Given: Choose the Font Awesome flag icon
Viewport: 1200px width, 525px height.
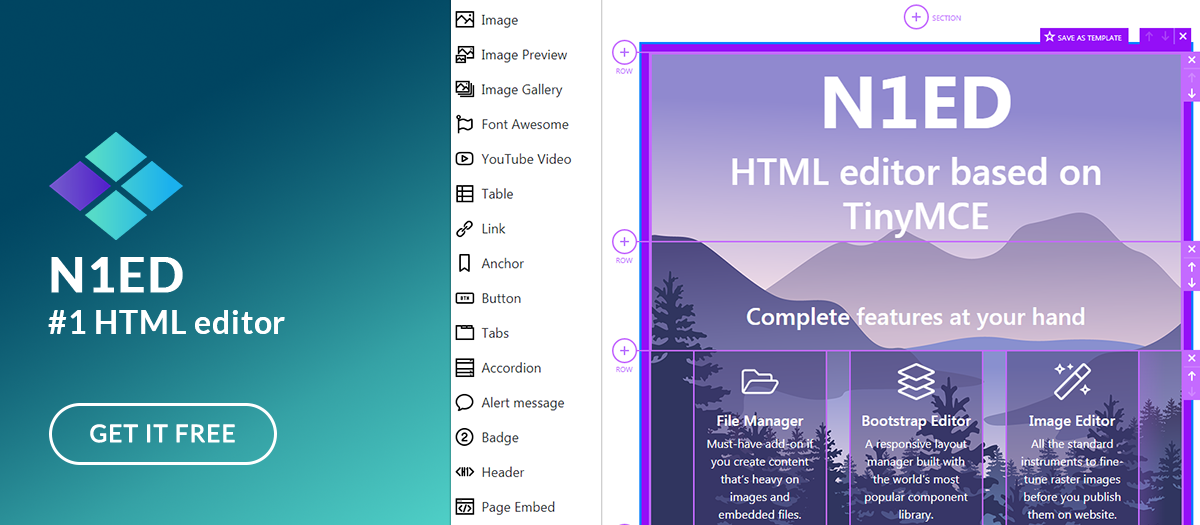Looking at the screenshot, I should tap(464, 125).
